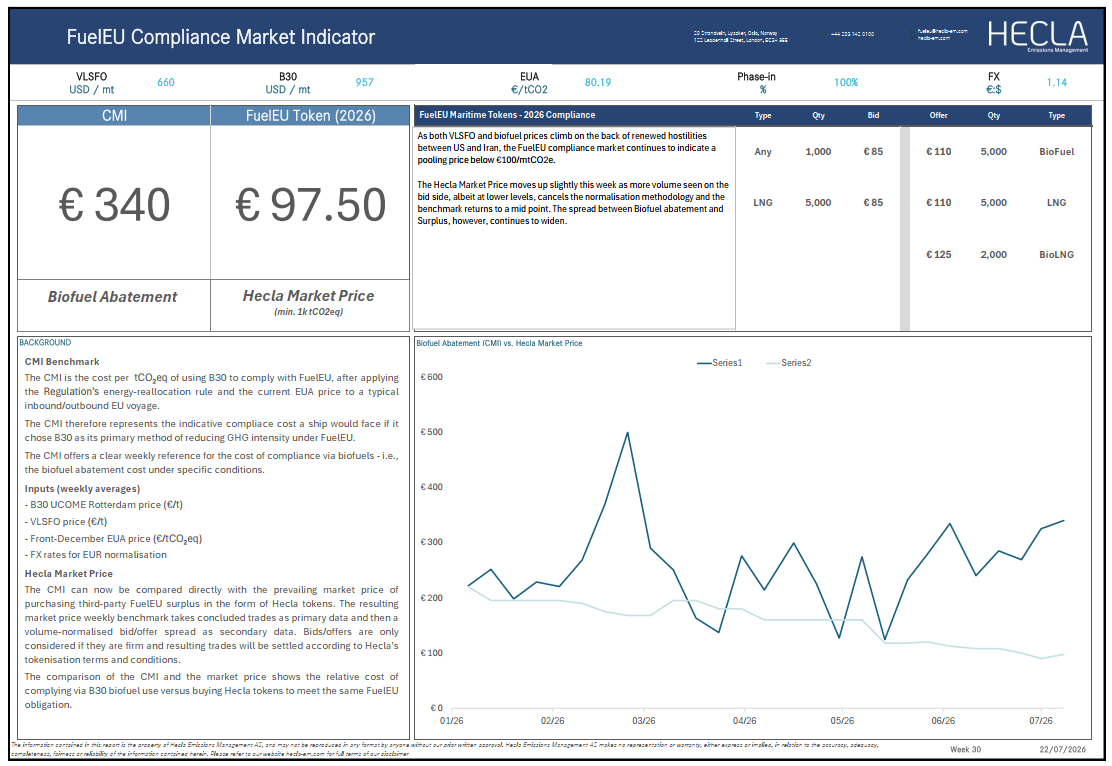Image resolution: width=1112 pixels, height=766 pixels.
Task: Click the € 300 y-axis label
Action: (x=431, y=542)
